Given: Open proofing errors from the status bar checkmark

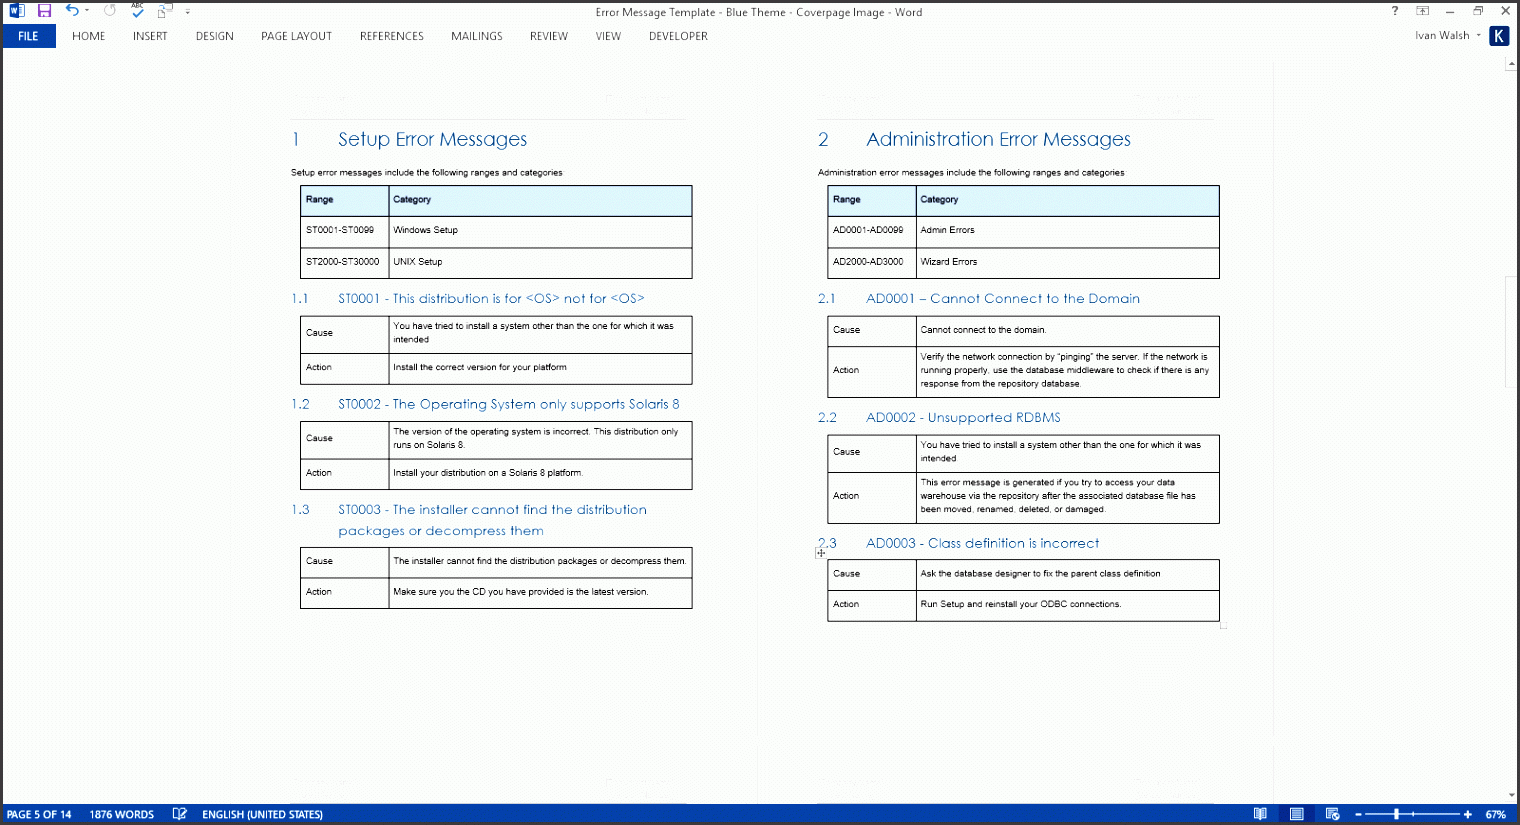Looking at the screenshot, I should point(179,814).
